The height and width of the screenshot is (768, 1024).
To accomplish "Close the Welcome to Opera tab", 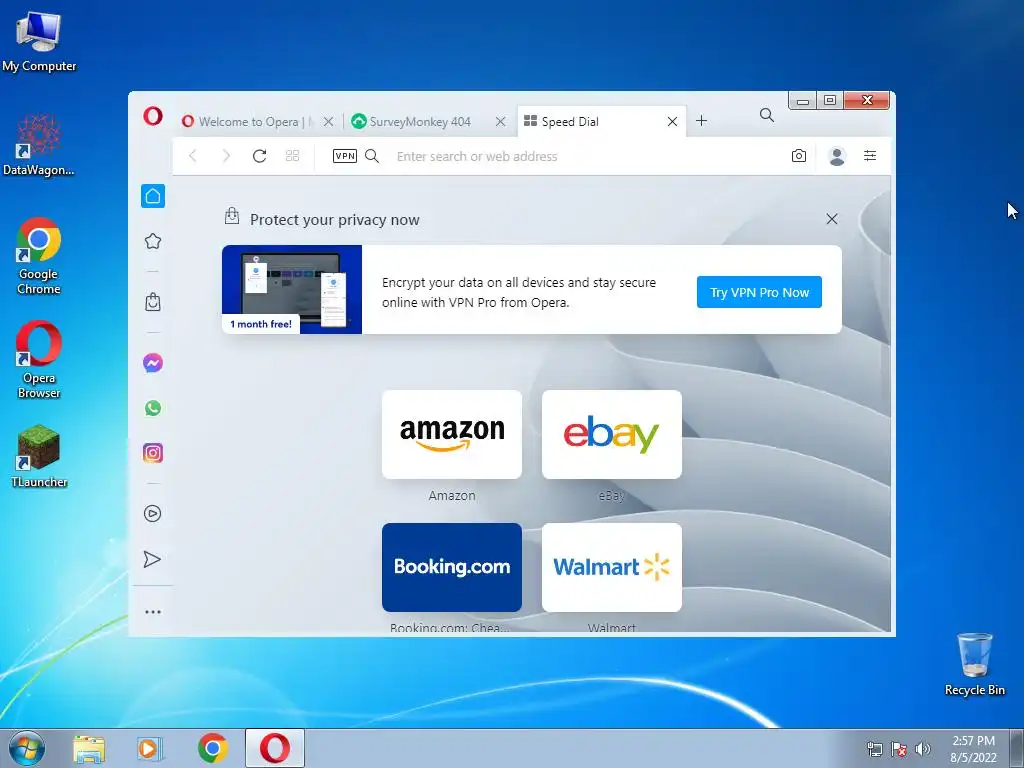I will tap(328, 121).
